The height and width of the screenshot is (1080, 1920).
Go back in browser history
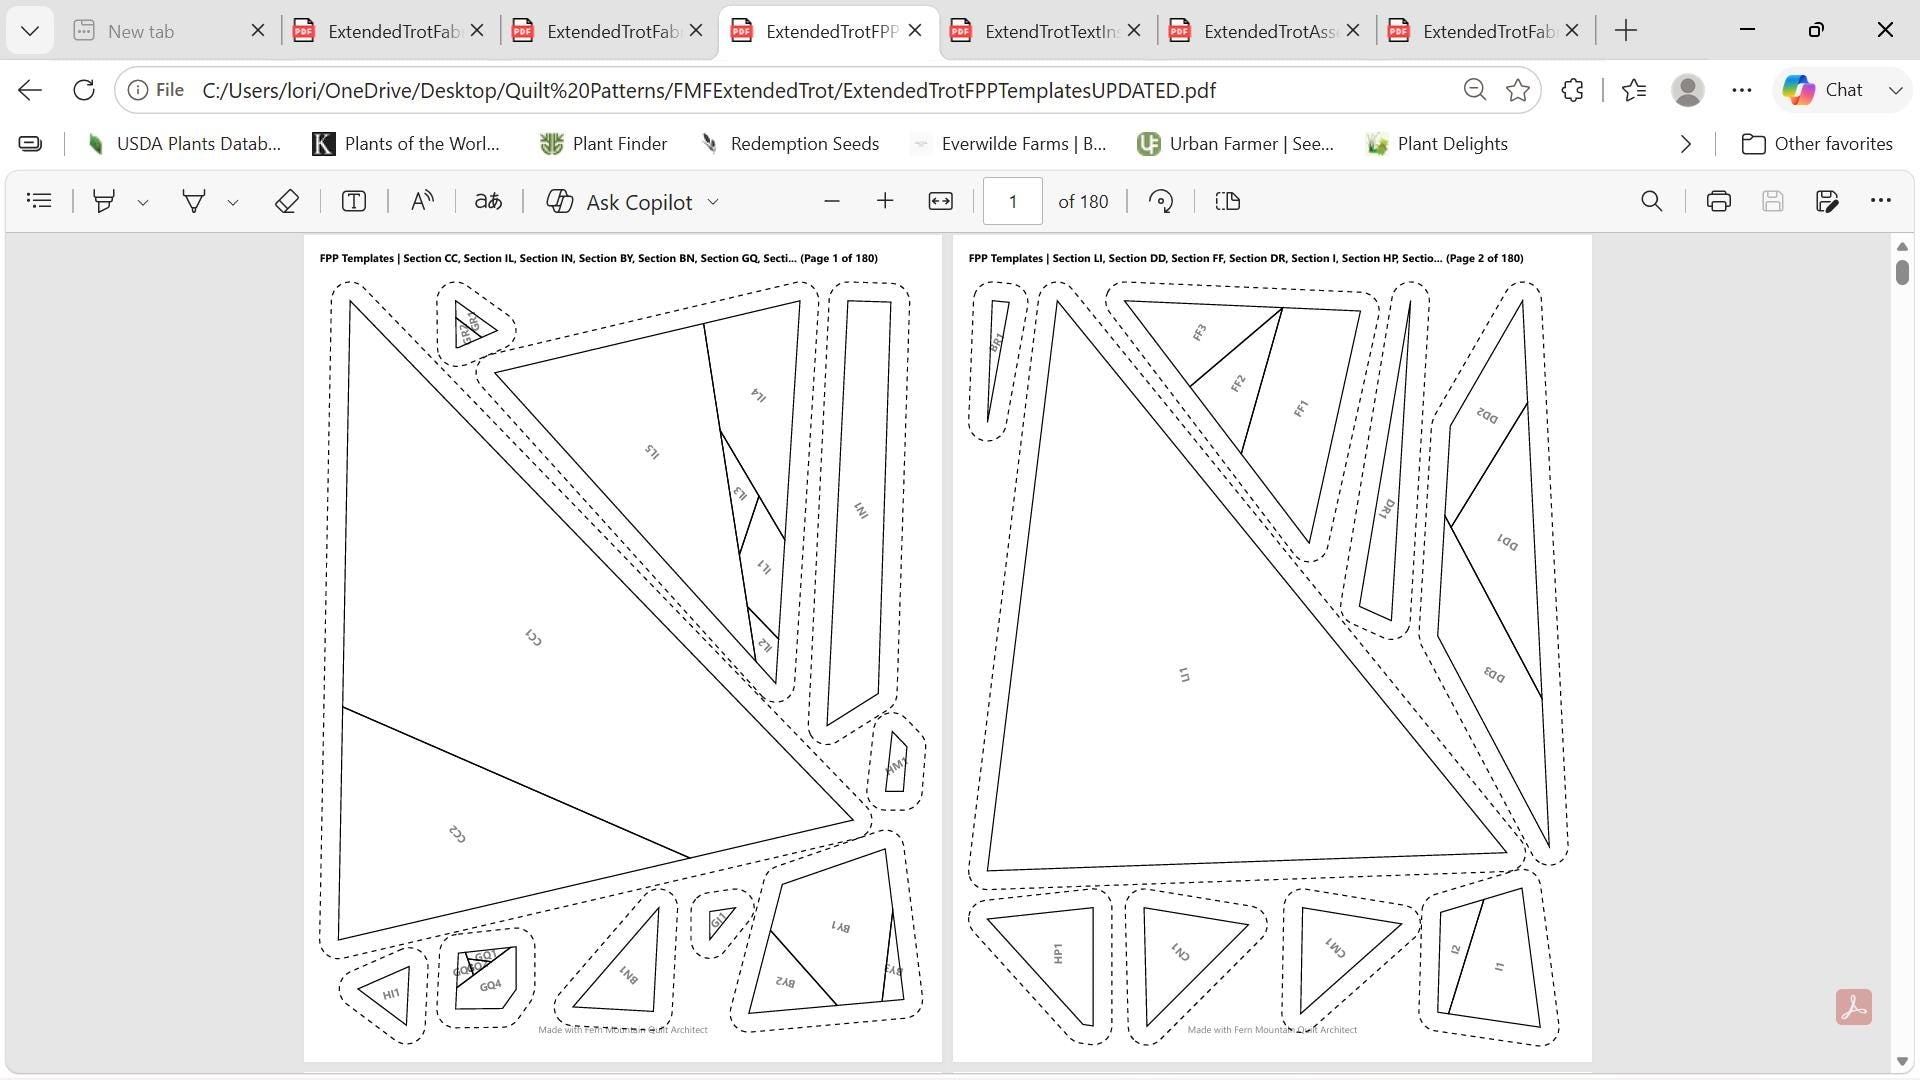click(30, 90)
